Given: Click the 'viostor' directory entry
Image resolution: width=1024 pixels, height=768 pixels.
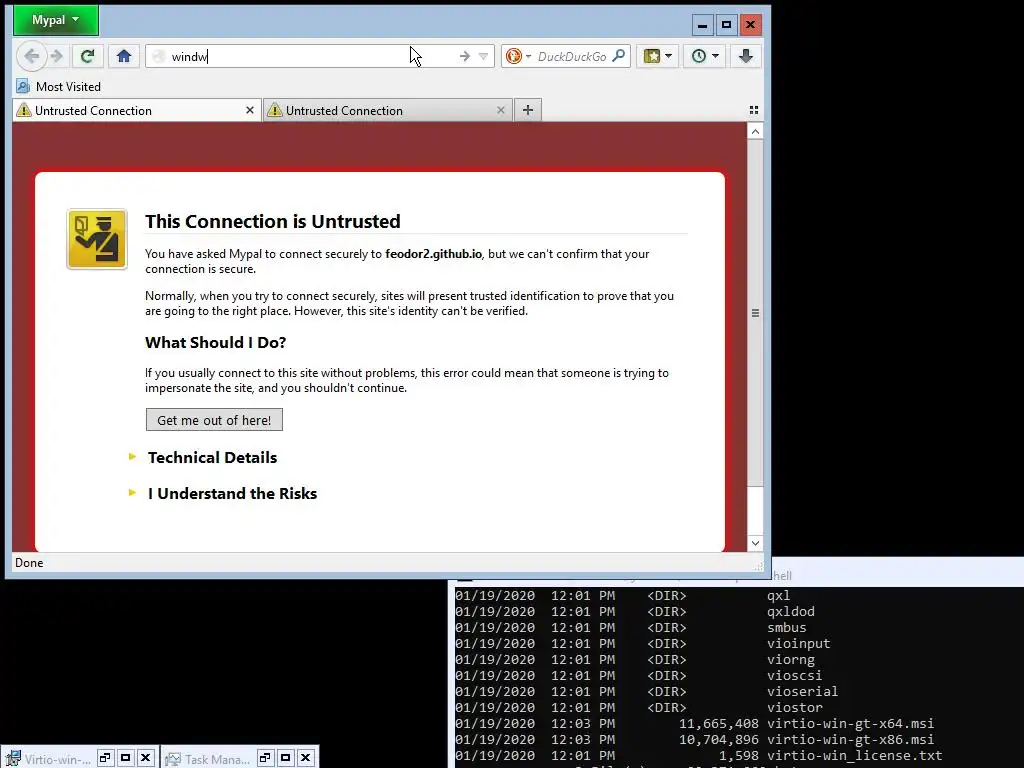Looking at the screenshot, I should tap(795, 707).
